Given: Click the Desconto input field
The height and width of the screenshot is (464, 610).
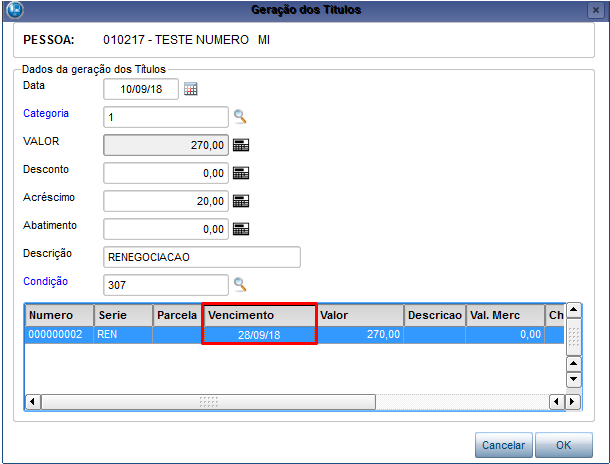Looking at the screenshot, I should pyautogui.click(x=166, y=173).
